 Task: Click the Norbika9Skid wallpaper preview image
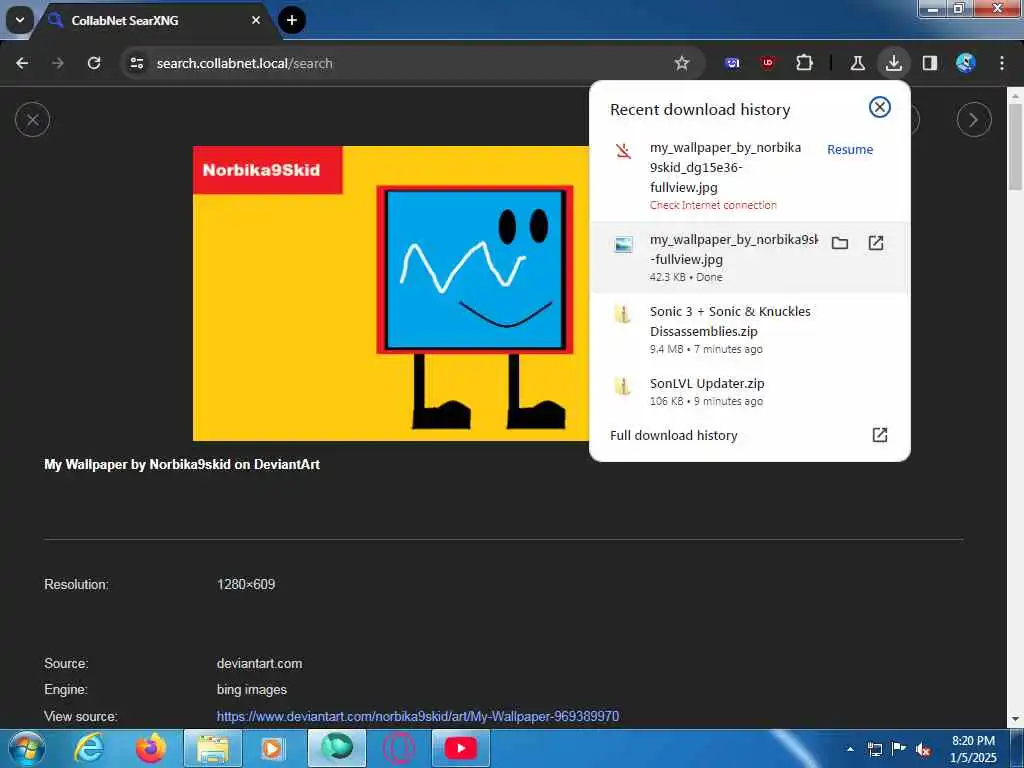tap(392, 293)
